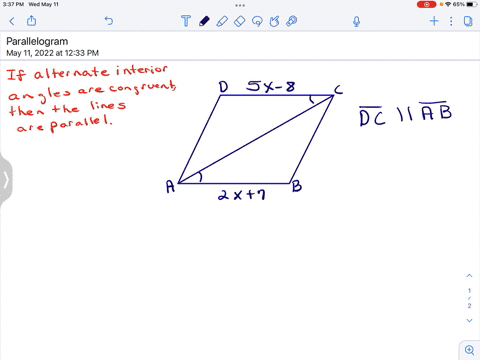Tap the zoom magnifier button
The height and width of the screenshot is (360, 480).
[x=470, y=350]
